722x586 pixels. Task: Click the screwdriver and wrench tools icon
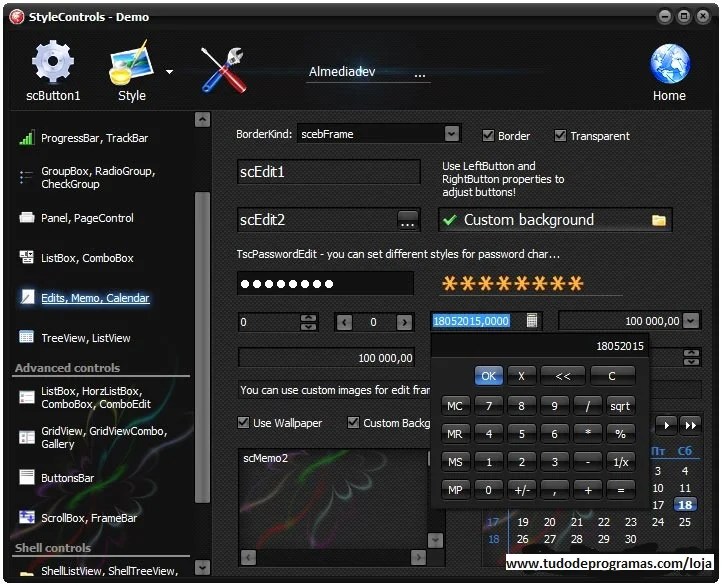[x=223, y=70]
